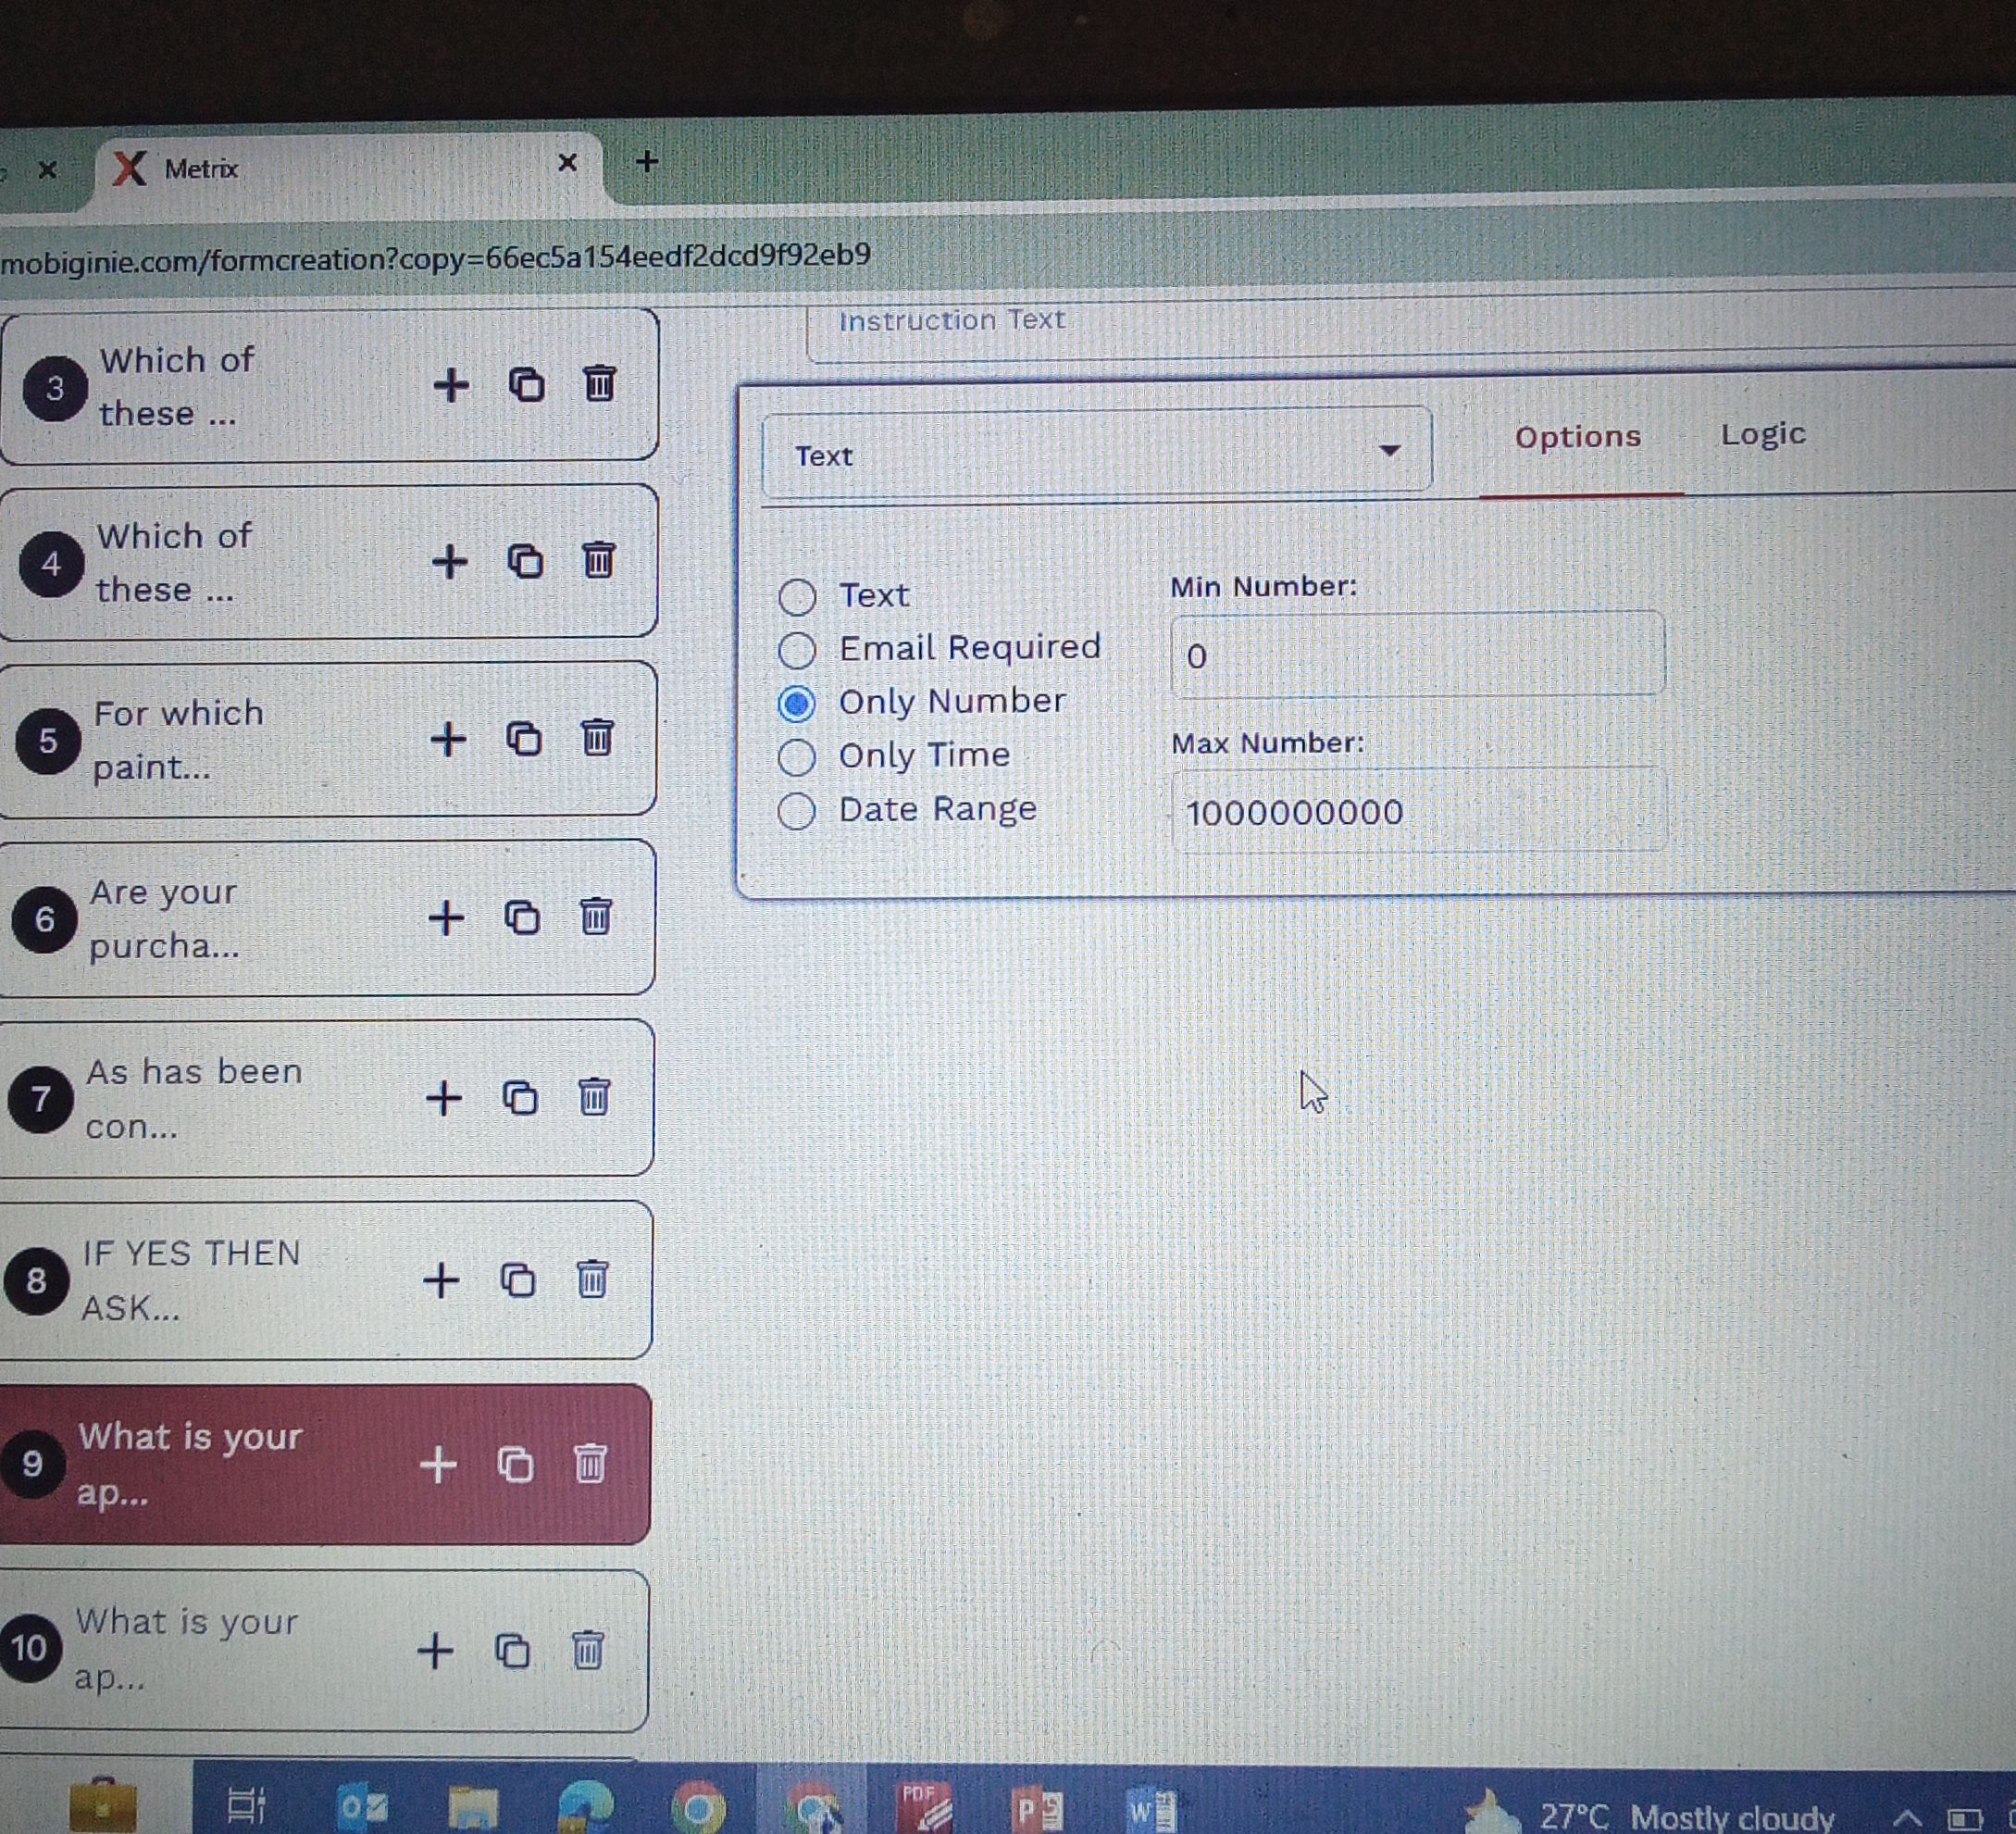This screenshot has width=2016, height=1834.
Task: Delete question 3 using trash icon
Action: pyautogui.click(x=599, y=384)
